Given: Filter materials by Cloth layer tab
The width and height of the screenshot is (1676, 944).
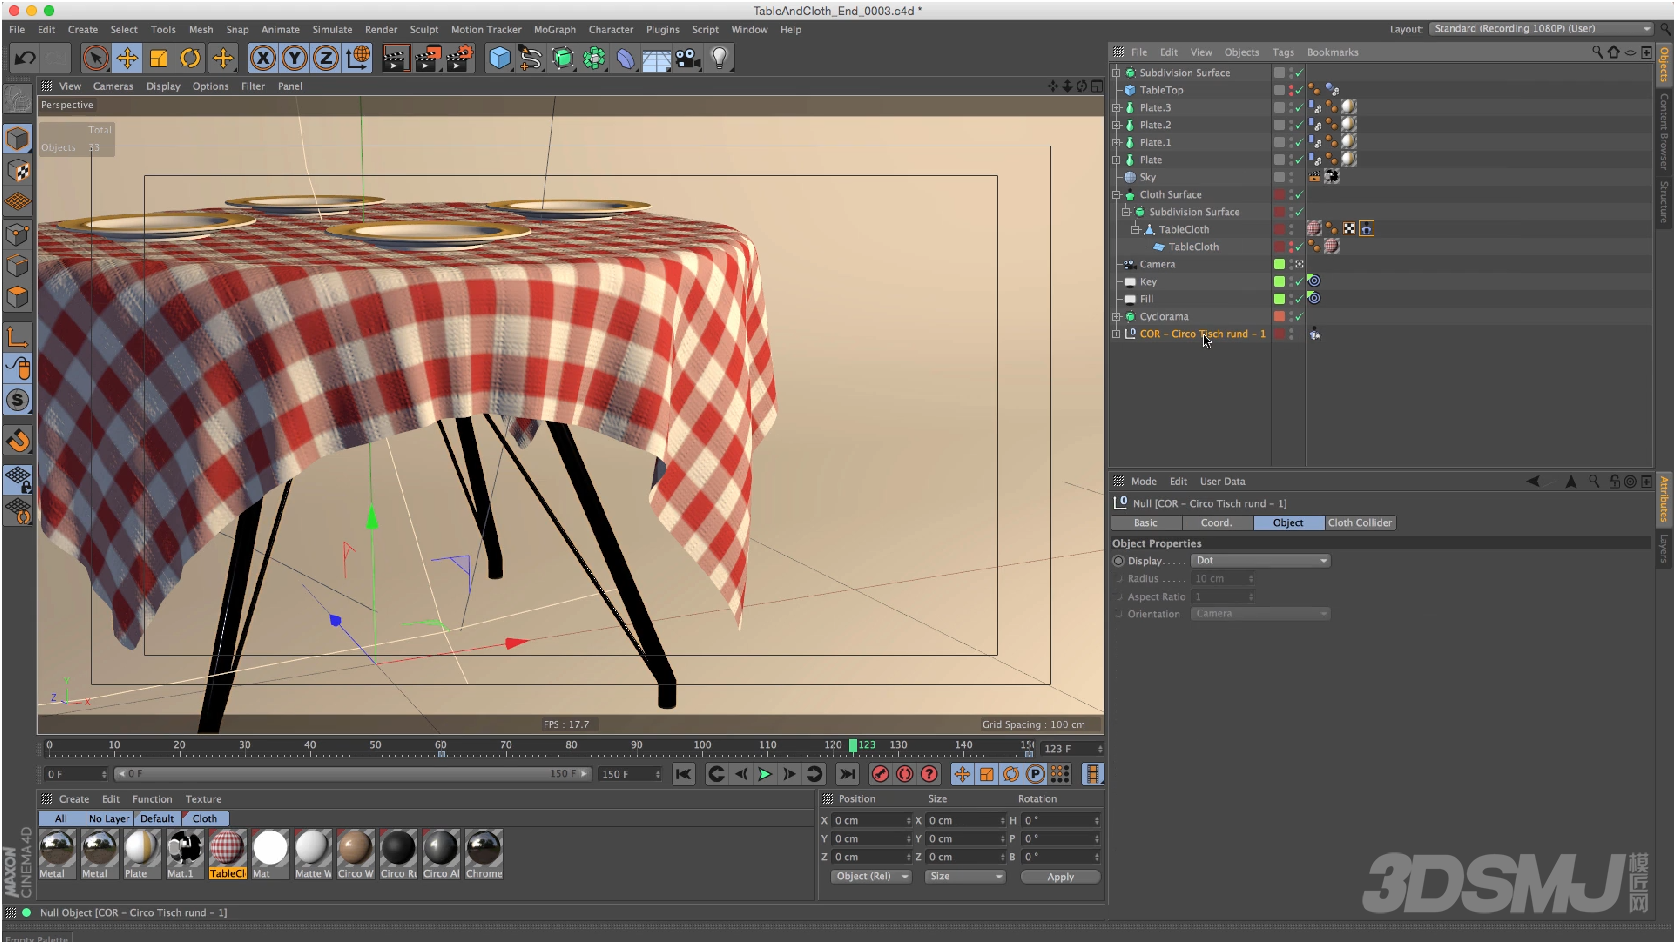Looking at the screenshot, I should pos(205,819).
